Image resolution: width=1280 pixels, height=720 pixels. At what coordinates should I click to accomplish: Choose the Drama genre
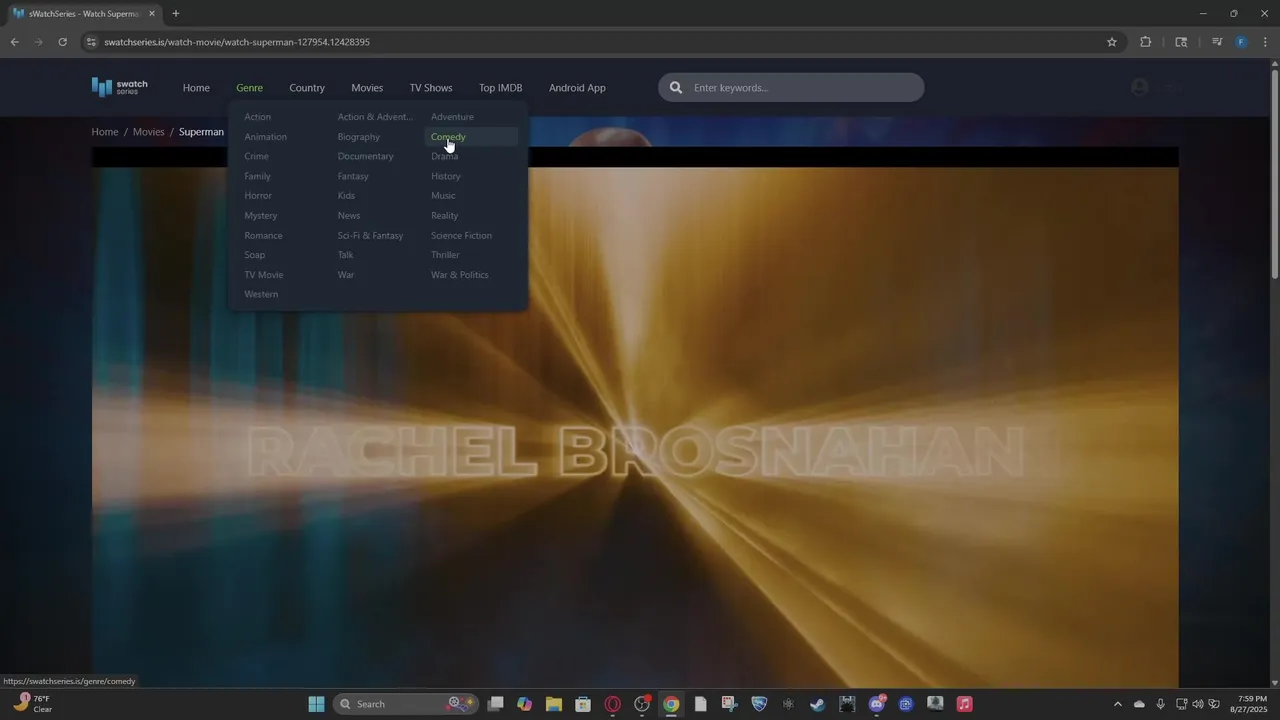pos(444,156)
